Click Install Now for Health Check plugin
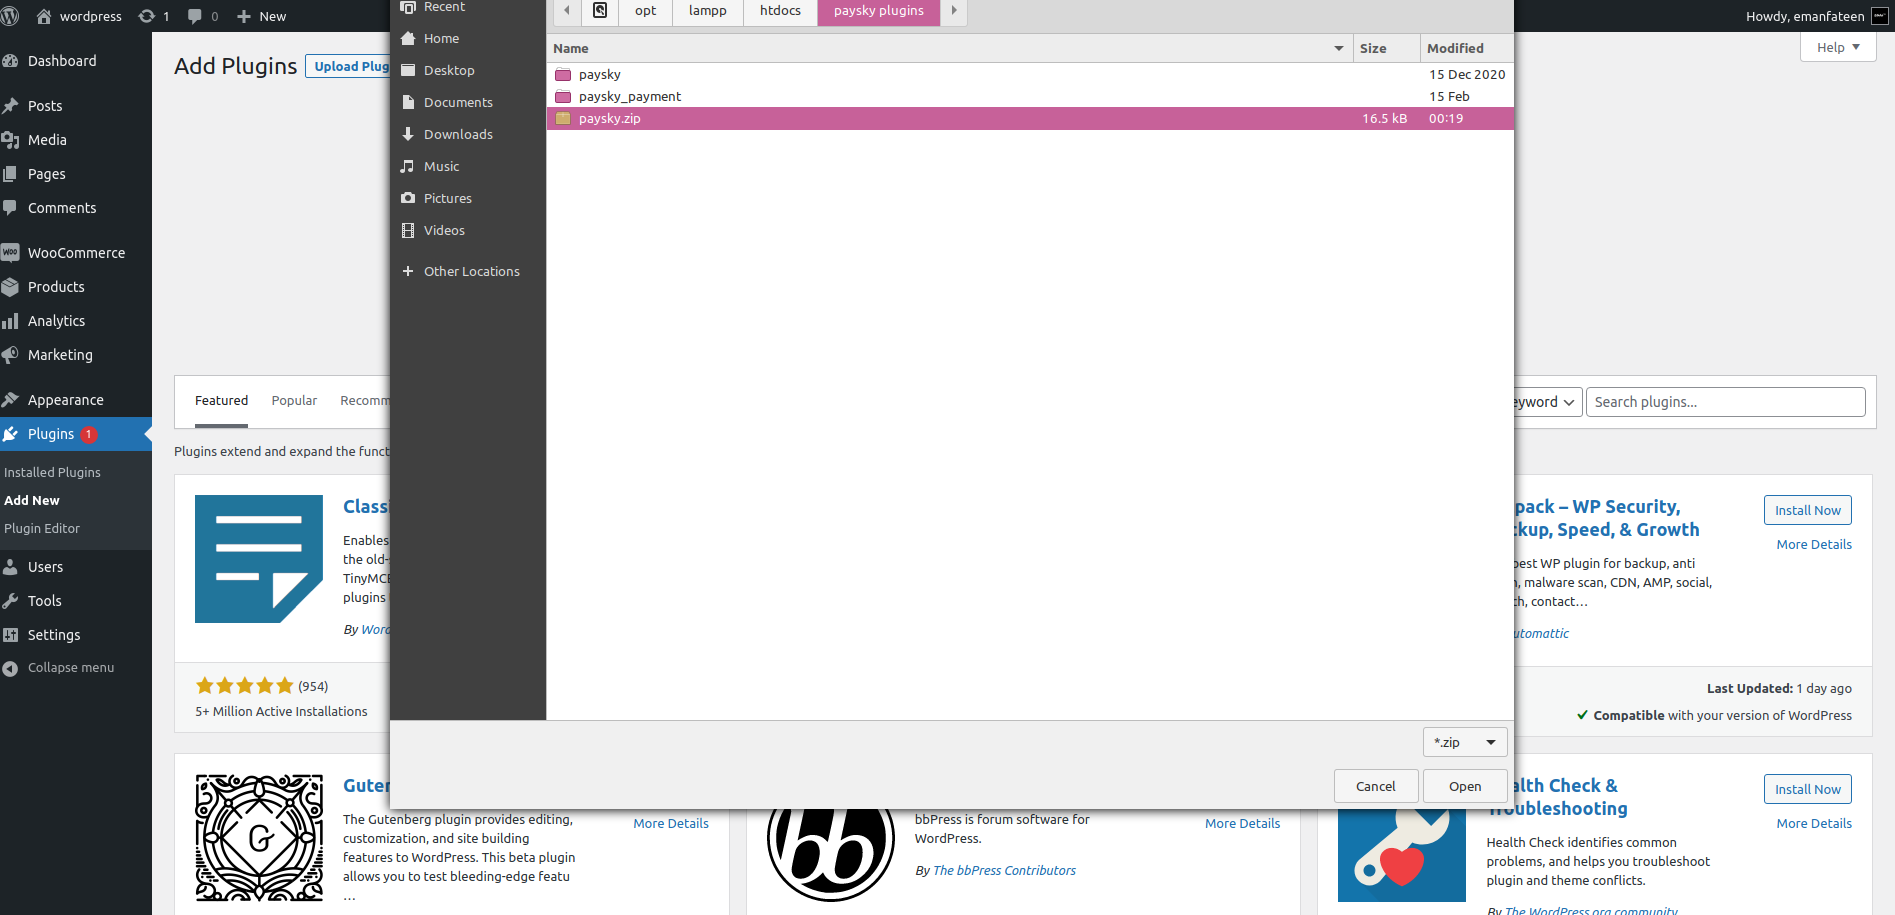The image size is (1895, 915). pyautogui.click(x=1808, y=789)
